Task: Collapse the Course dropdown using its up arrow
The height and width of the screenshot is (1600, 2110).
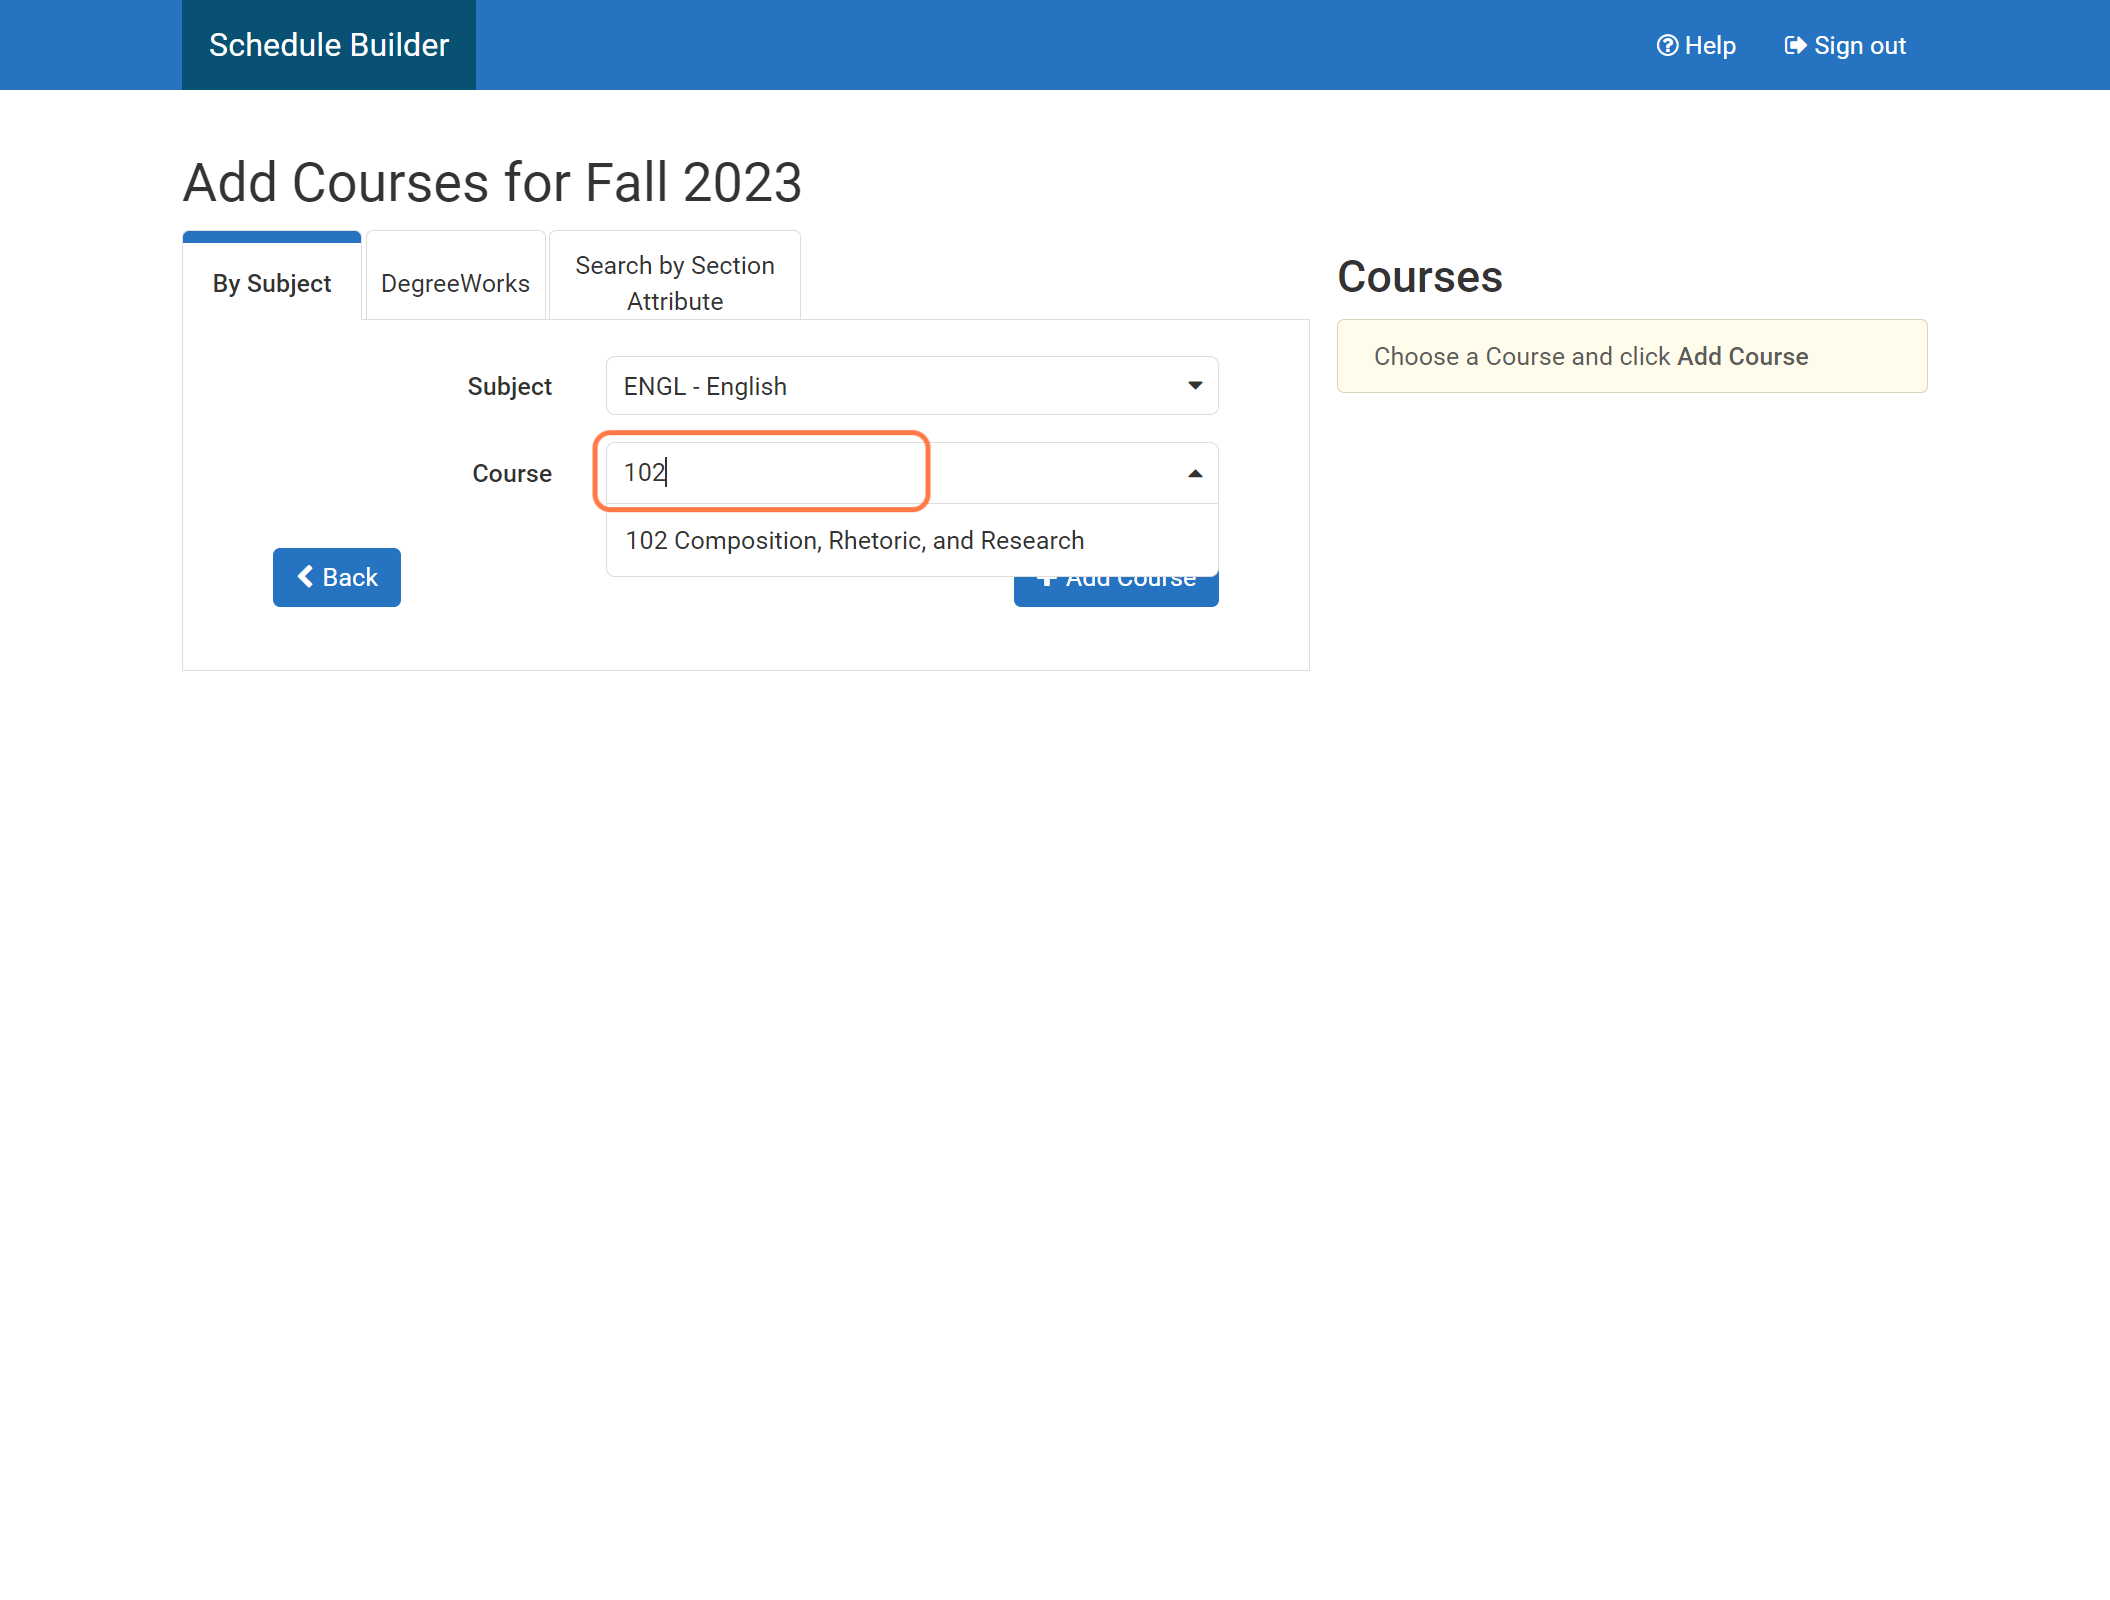Action: point(1195,474)
